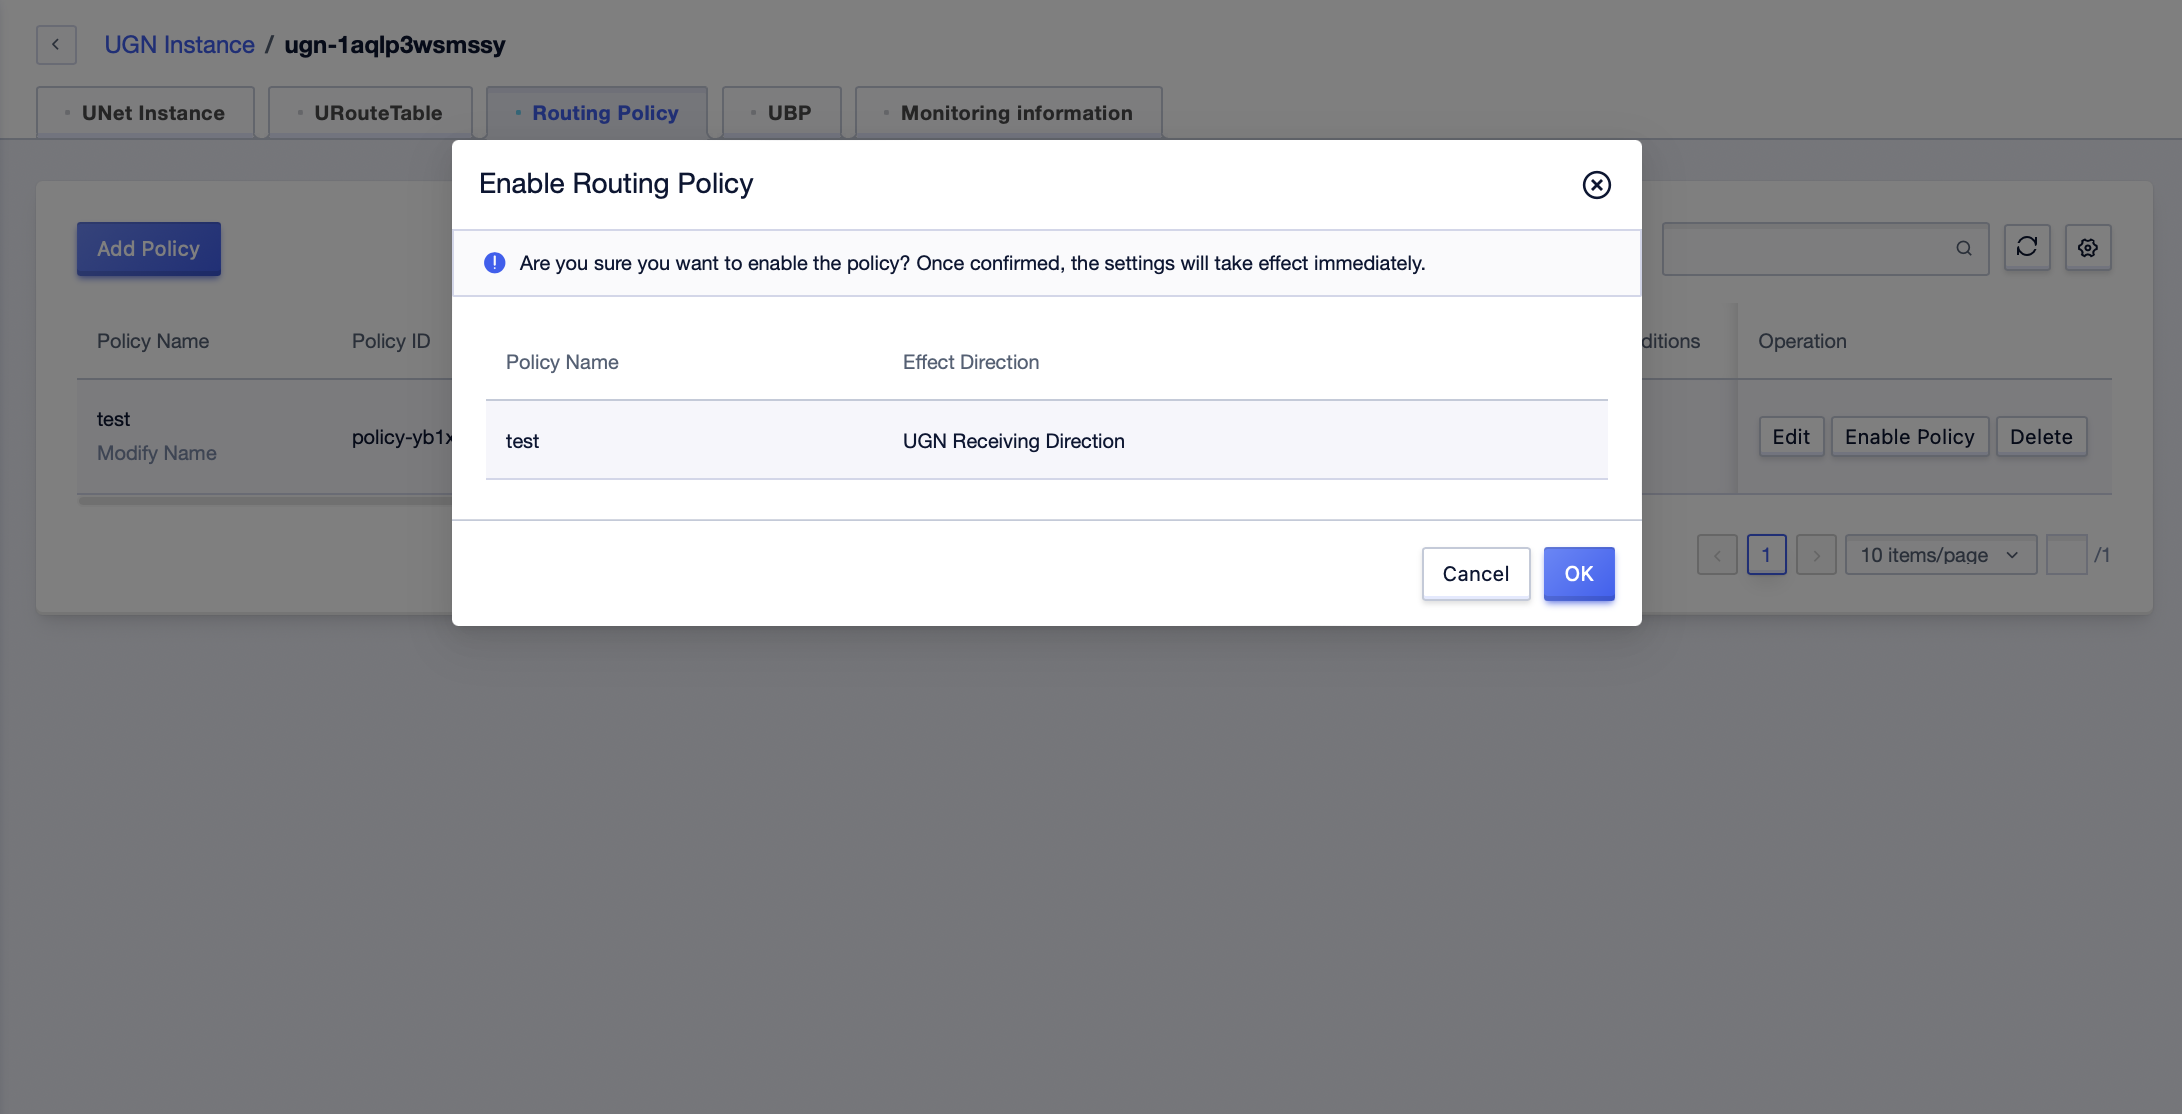Click Enable Policy for the test row

pos(1909,437)
